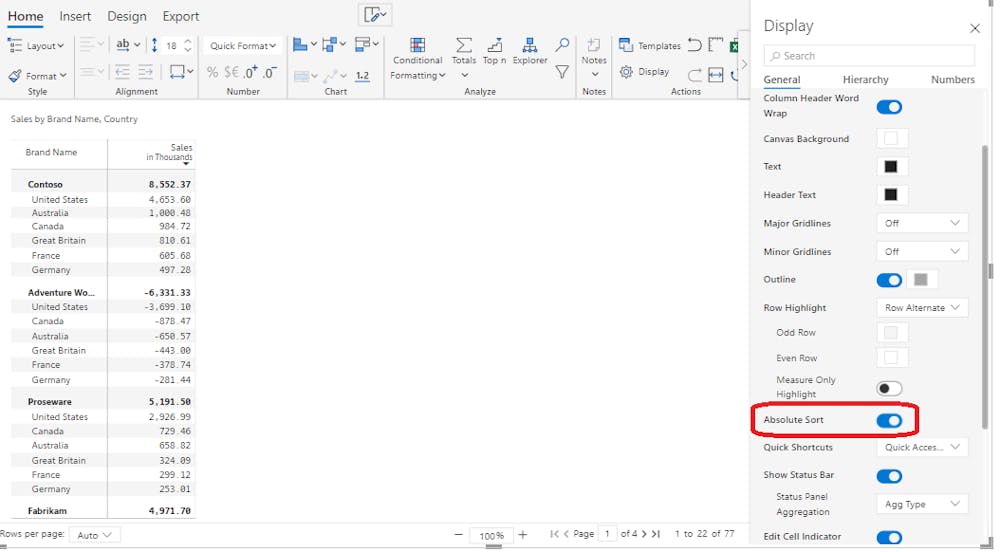Image resolution: width=1000 pixels, height=552 pixels.
Task: Jump to last page button
Action: pos(656,534)
